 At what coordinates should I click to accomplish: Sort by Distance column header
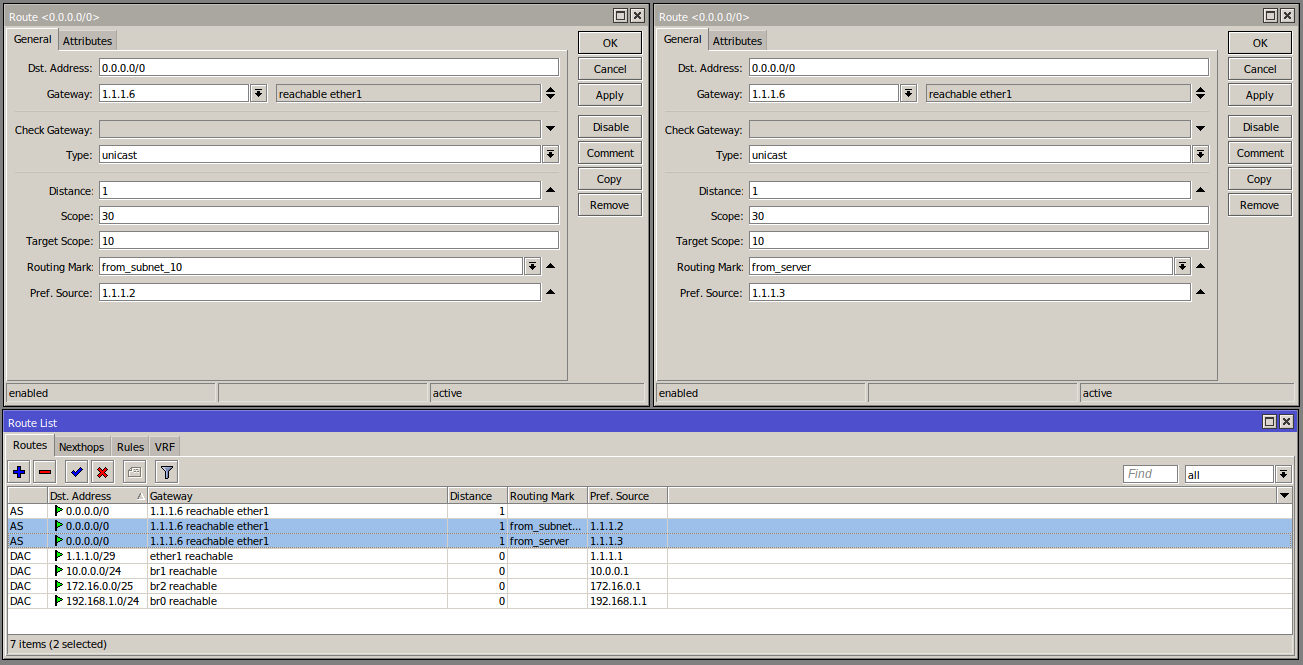click(x=477, y=496)
